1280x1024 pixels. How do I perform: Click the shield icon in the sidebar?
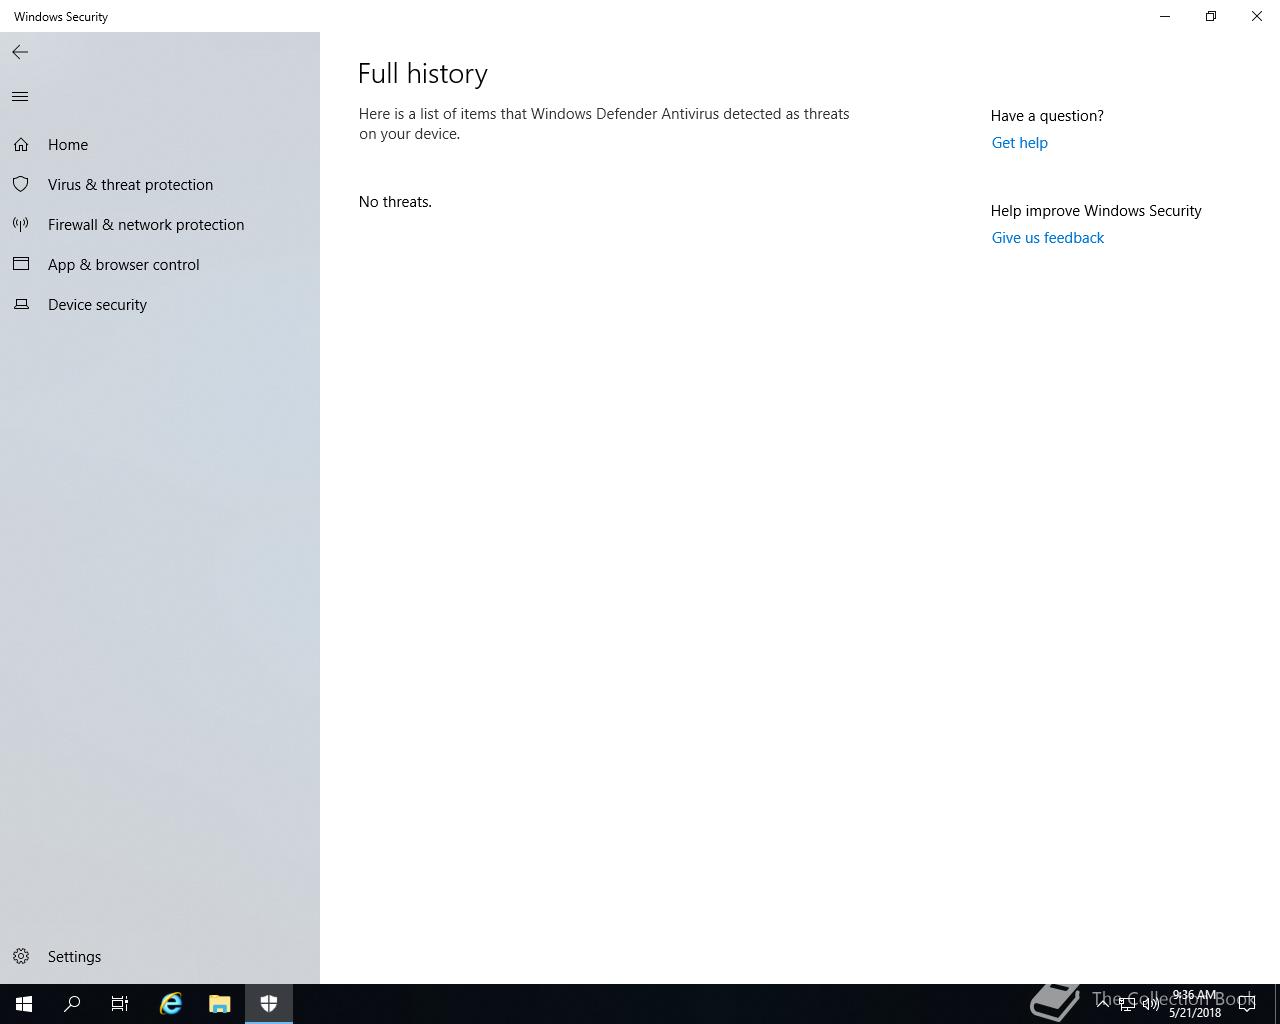point(21,184)
